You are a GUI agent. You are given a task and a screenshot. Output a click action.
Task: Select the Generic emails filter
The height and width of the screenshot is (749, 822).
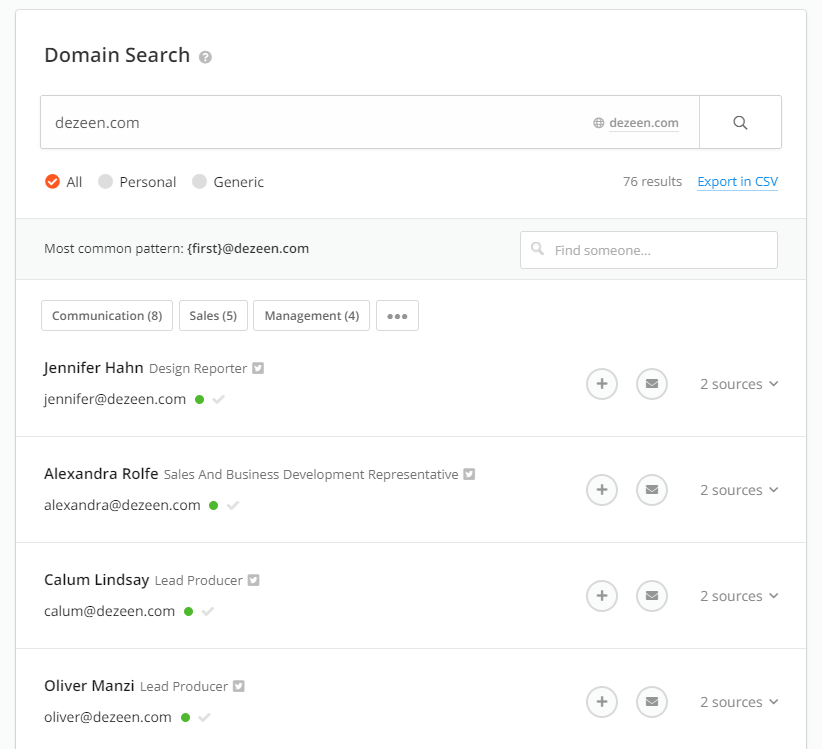click(x=228, y=182)
